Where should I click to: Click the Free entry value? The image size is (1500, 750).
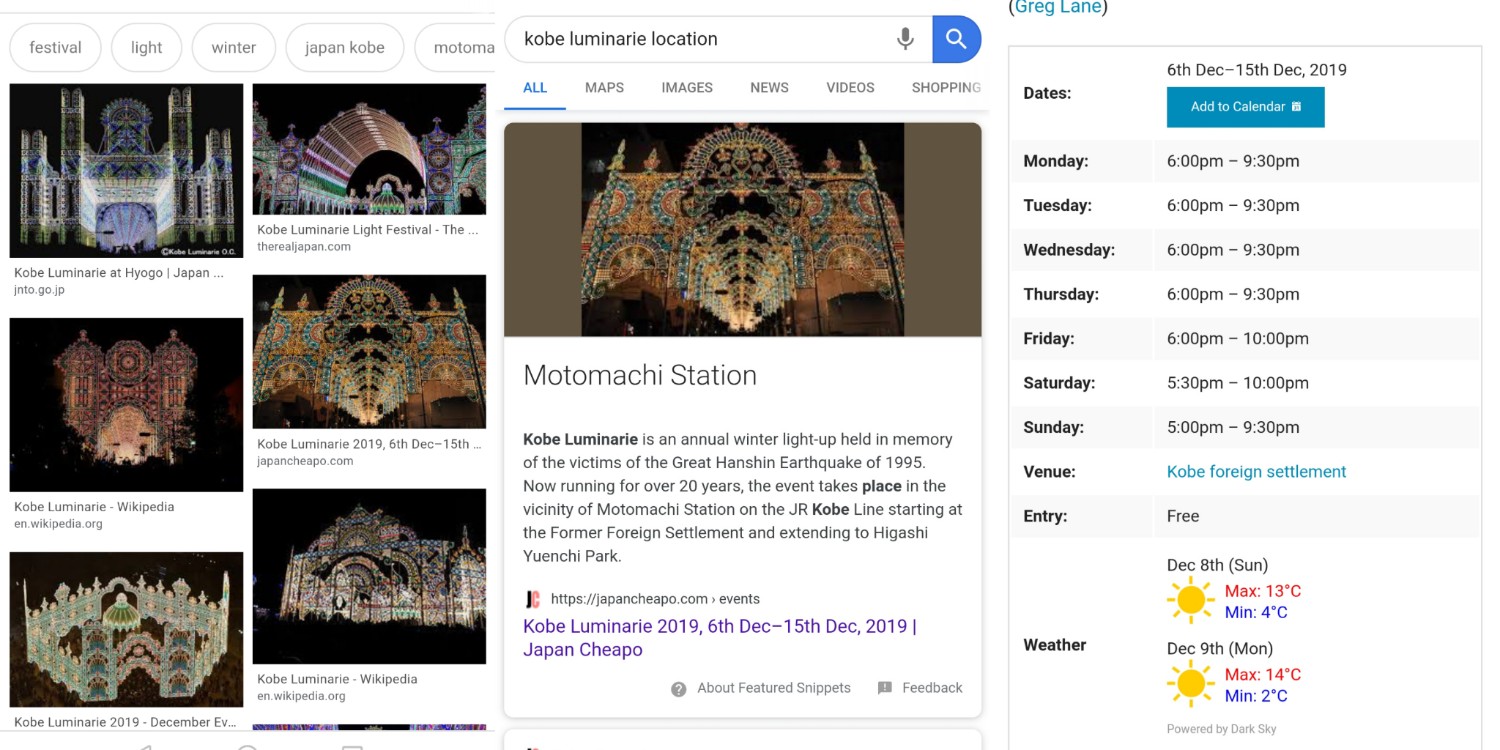click(x=1182, y=516)
